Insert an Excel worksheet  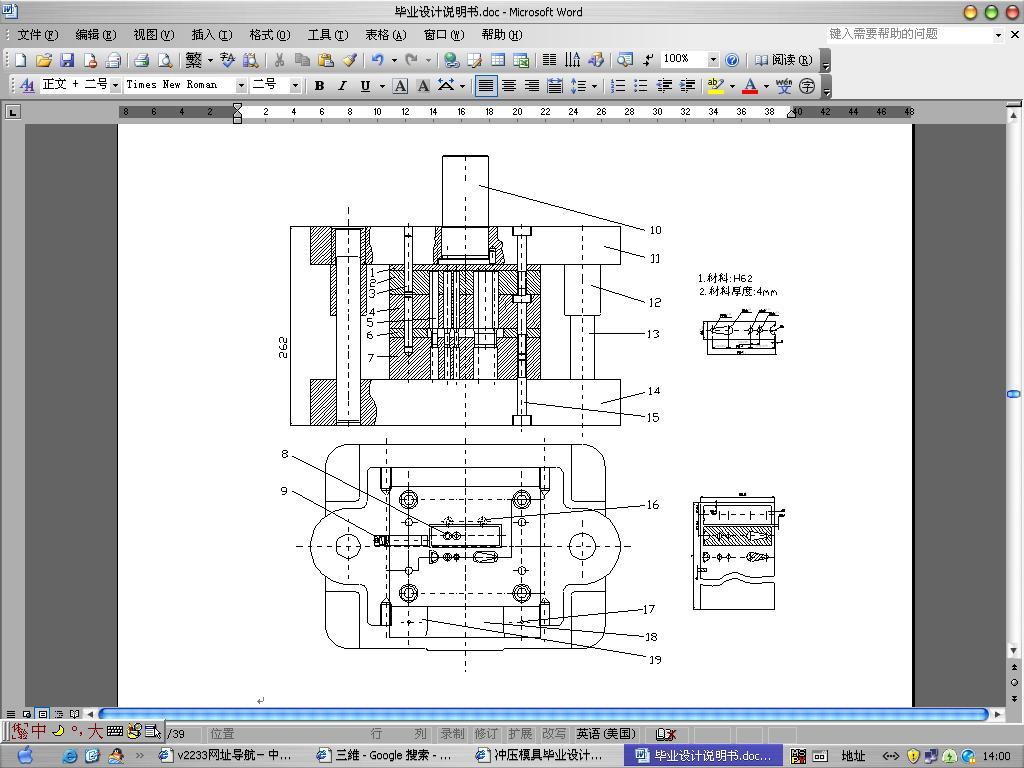[521, 60]
